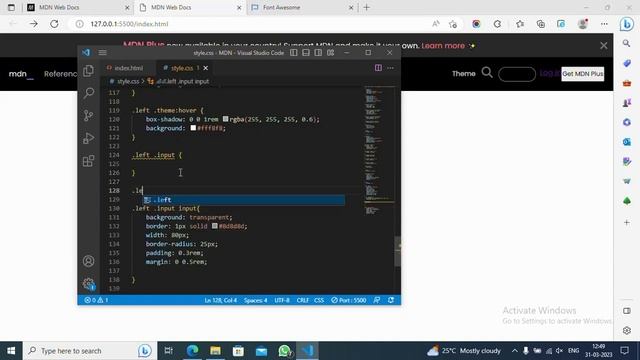Open a new browser tab
This screenshot has height=360, width=640.
[367, 7]
